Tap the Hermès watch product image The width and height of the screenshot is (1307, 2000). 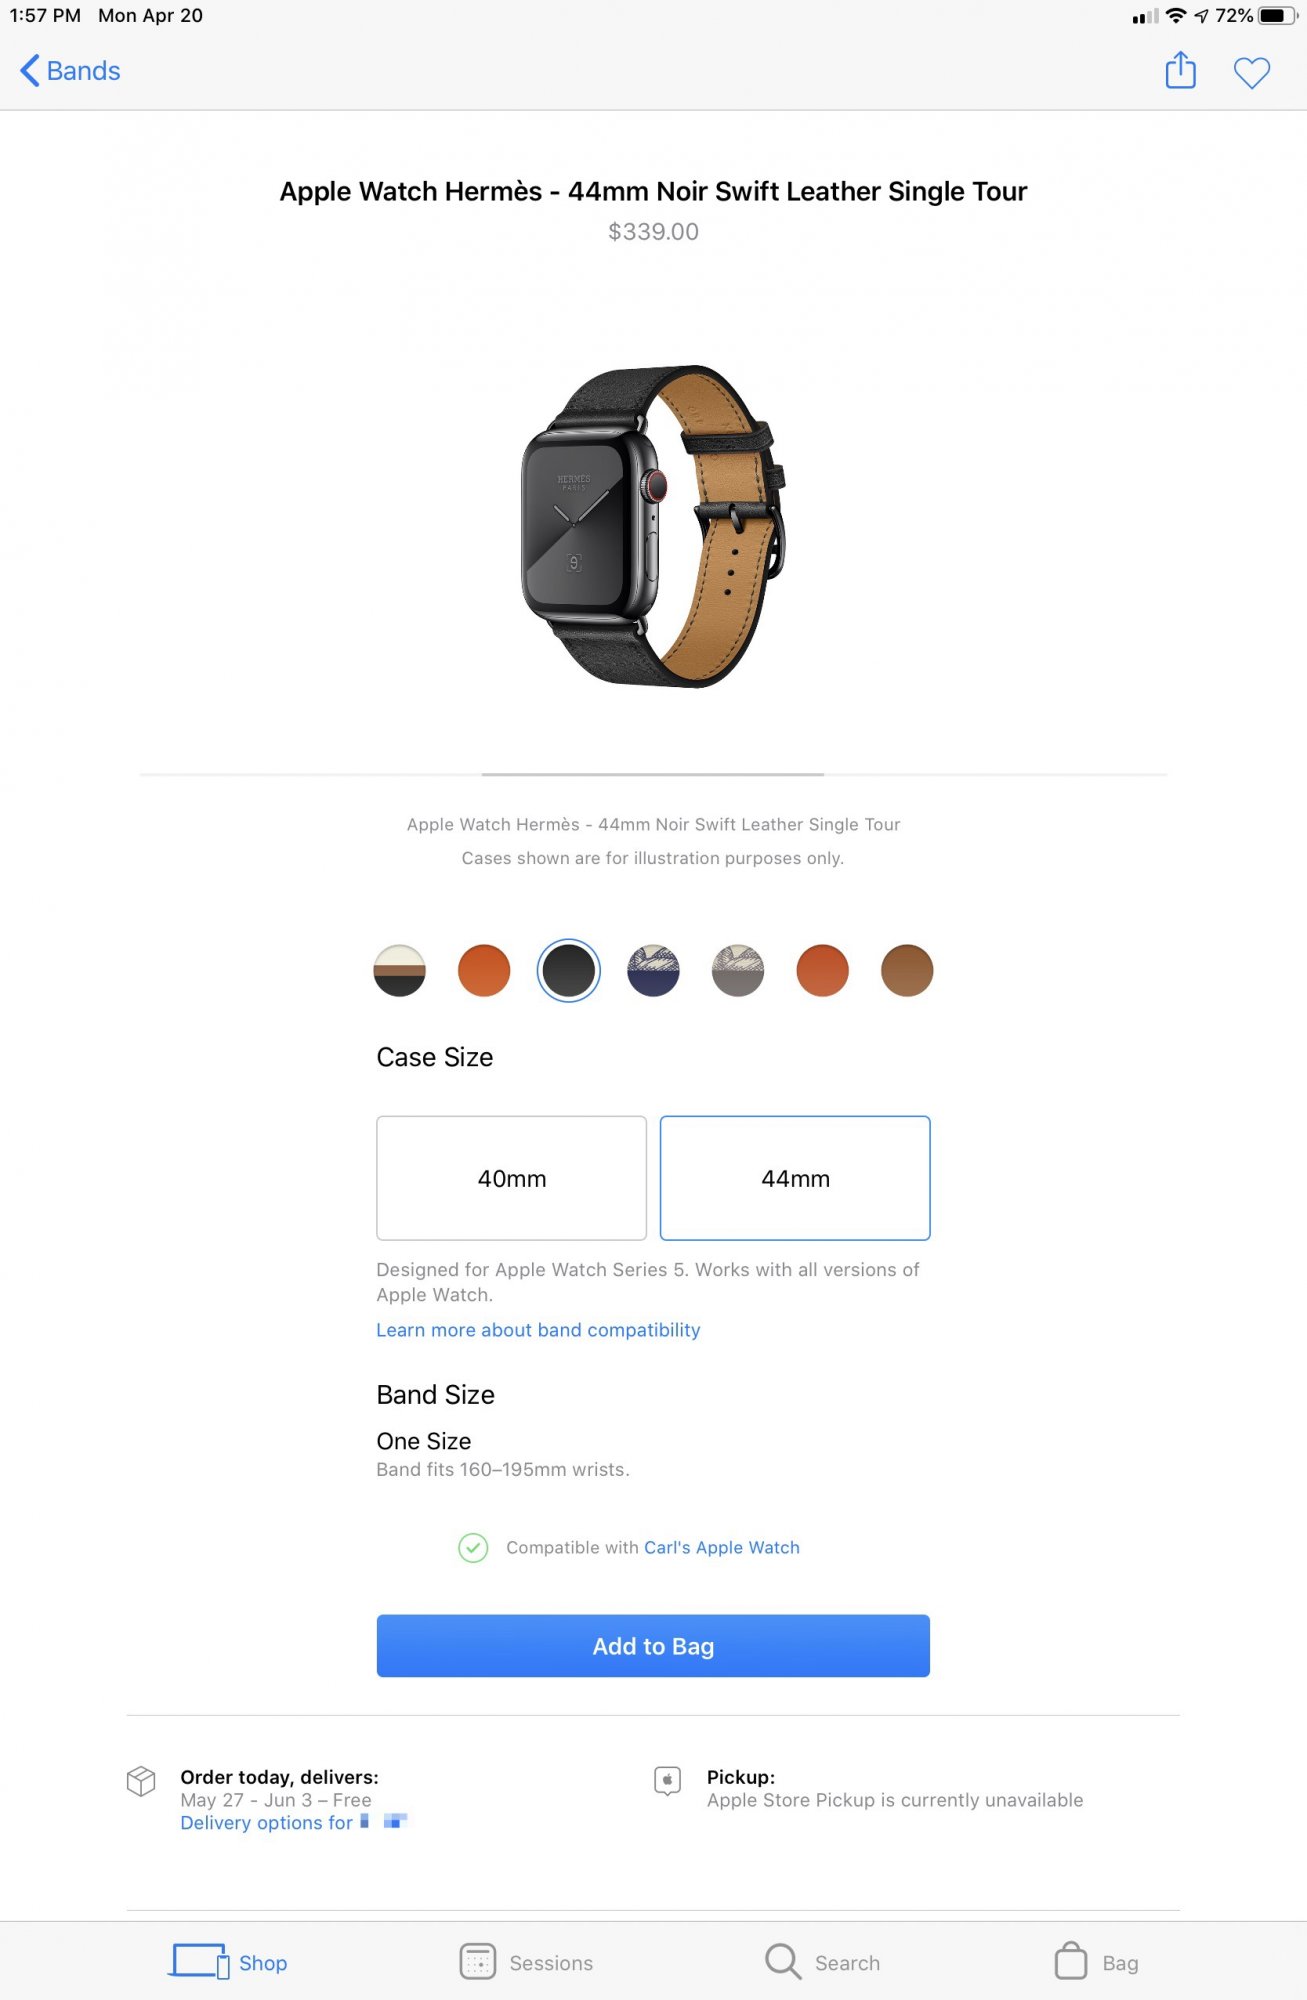(x=652, y=526)
